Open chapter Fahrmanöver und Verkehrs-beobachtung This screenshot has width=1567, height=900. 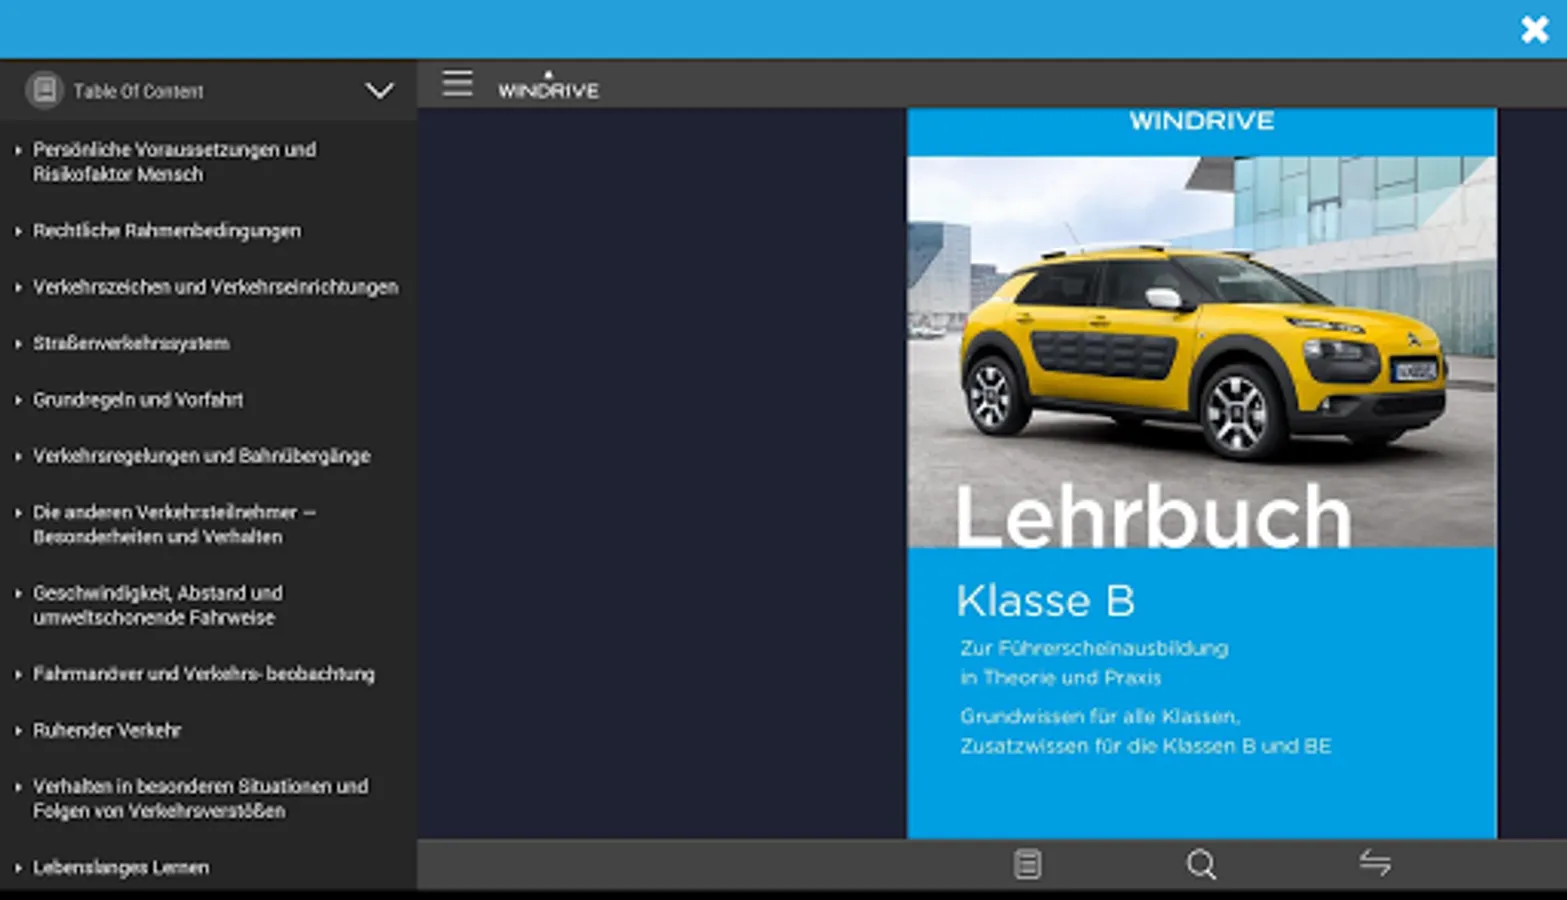[x=203, y=674]
